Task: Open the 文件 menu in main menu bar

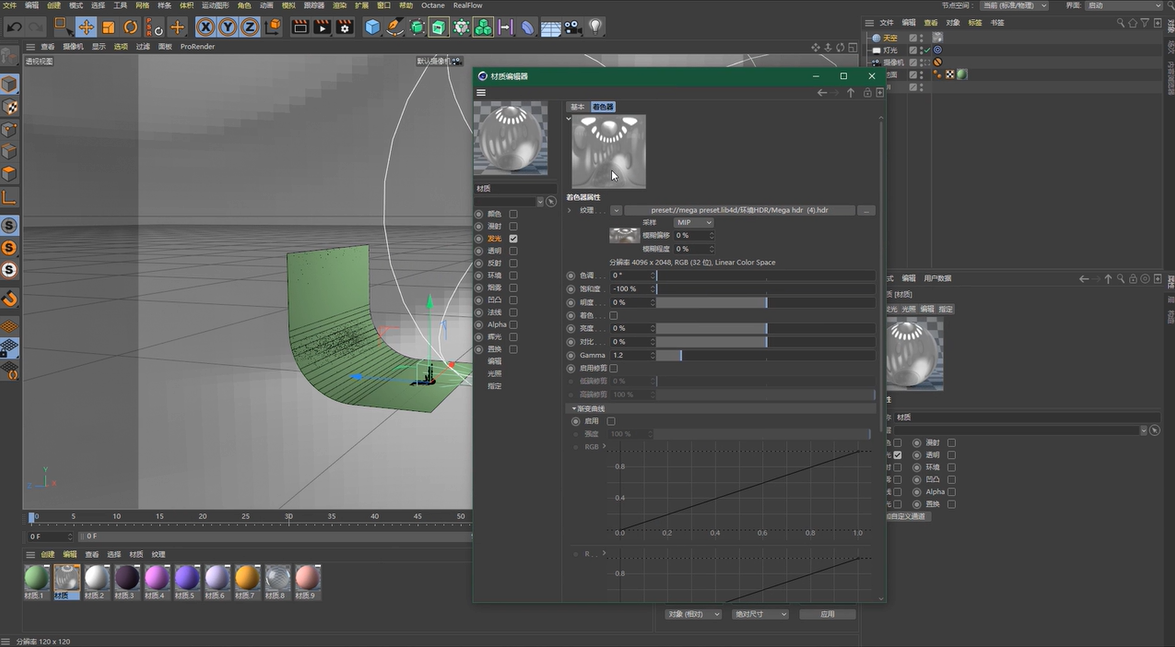Action: pos(10,5)
